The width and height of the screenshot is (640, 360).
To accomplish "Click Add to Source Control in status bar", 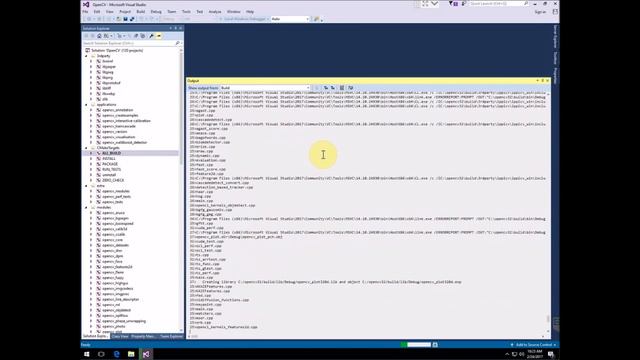I will (x=534, y=345).
